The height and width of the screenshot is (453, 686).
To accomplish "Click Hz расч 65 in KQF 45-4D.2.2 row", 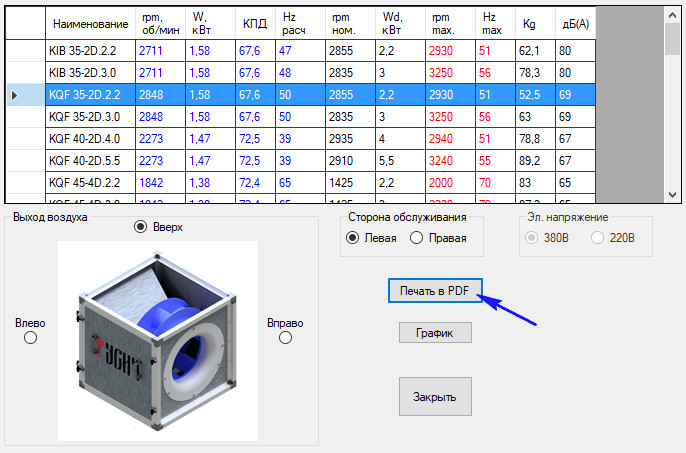I will pos(301,183).
